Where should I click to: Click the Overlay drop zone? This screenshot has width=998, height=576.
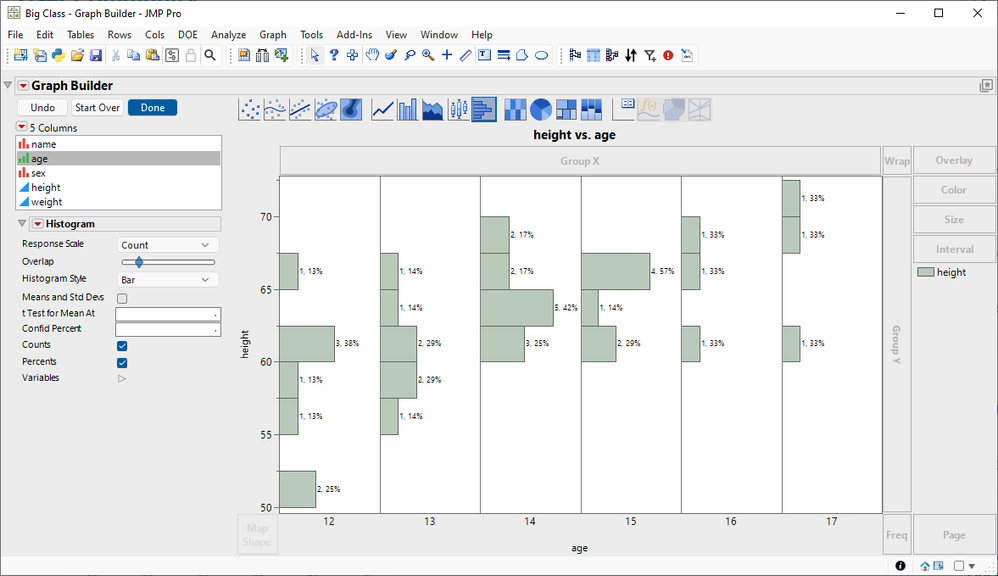[x=954, y=160]
